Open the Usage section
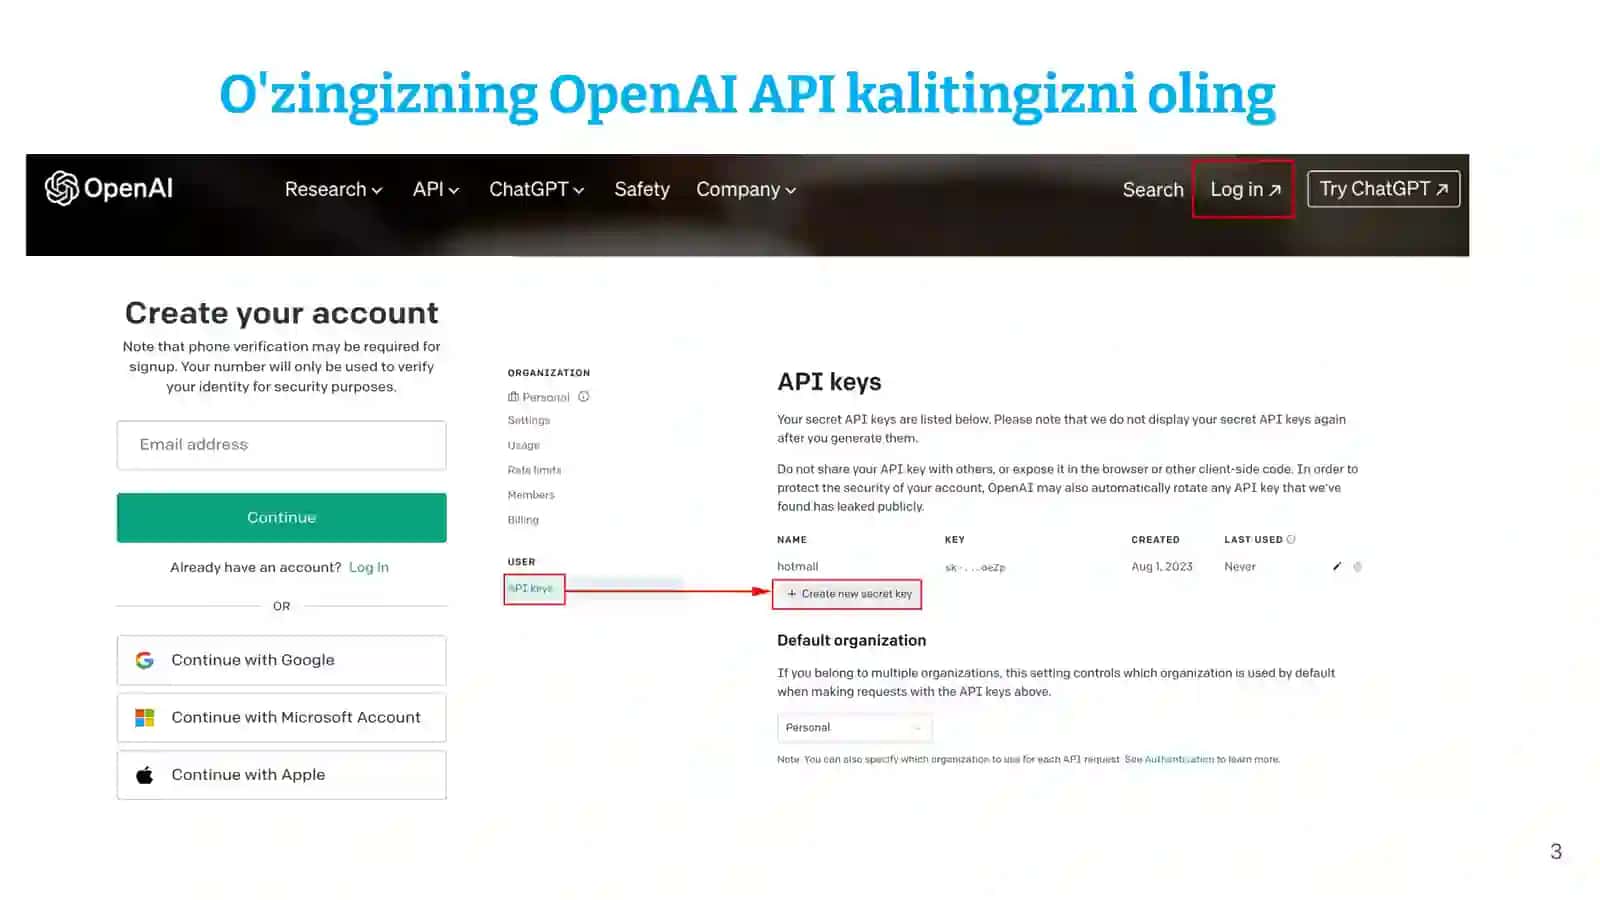Image resolution: width=1600 pixels, height=900 pixels. click(523, 445)
